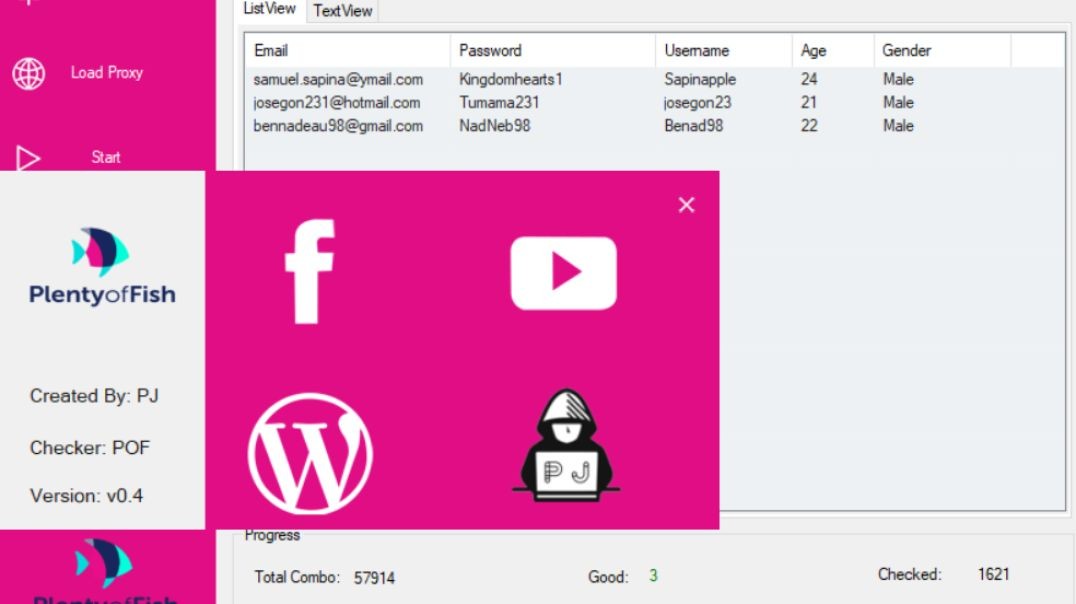Click the PlentyofFish logo in popup
The image size is (1076, 604).
click(102, 266)
